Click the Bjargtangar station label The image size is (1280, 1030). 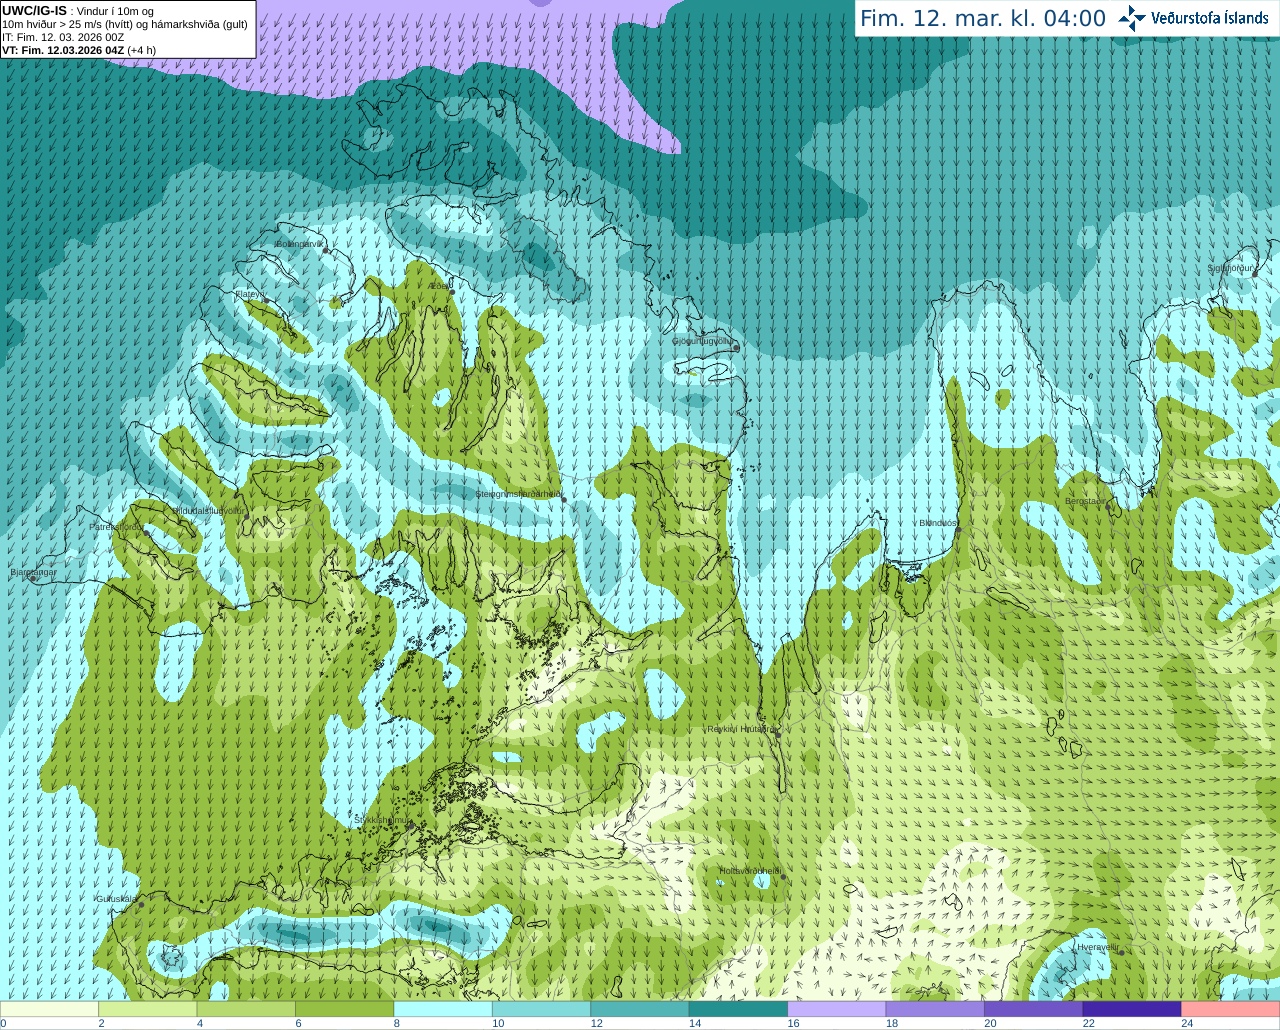(x=33, y=572)
